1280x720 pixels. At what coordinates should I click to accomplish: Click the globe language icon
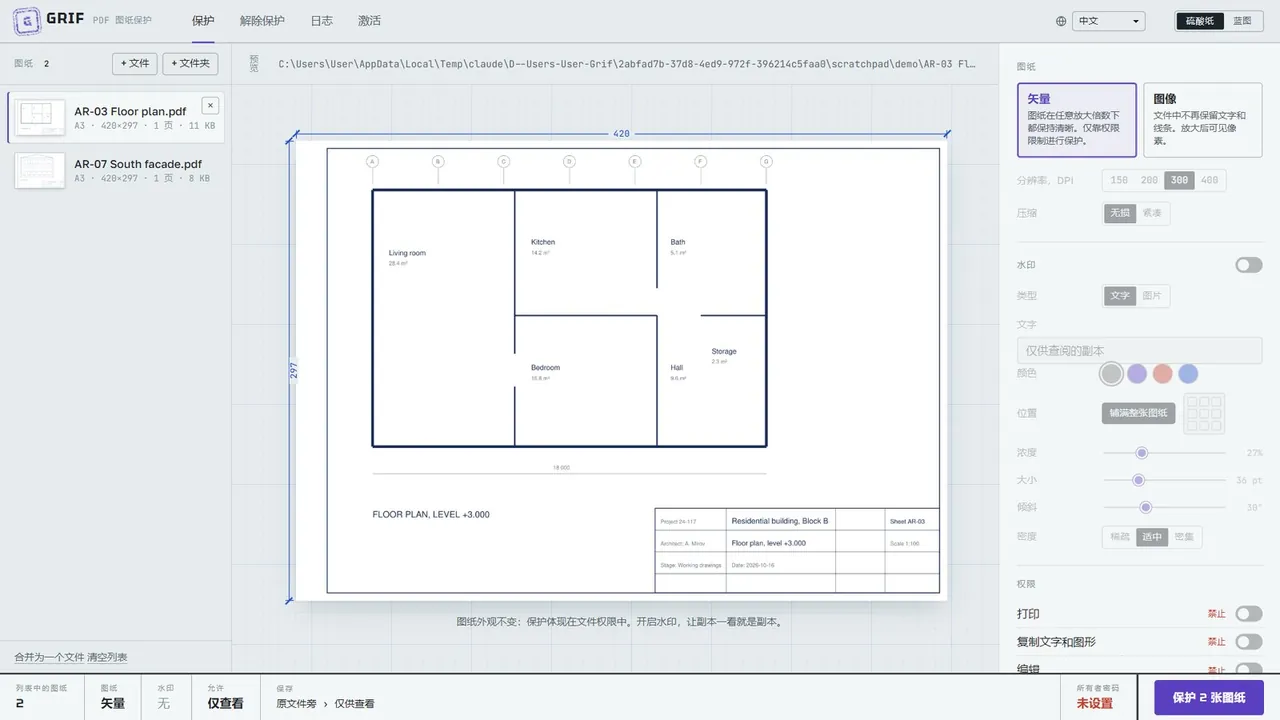tap(1061, 21)
